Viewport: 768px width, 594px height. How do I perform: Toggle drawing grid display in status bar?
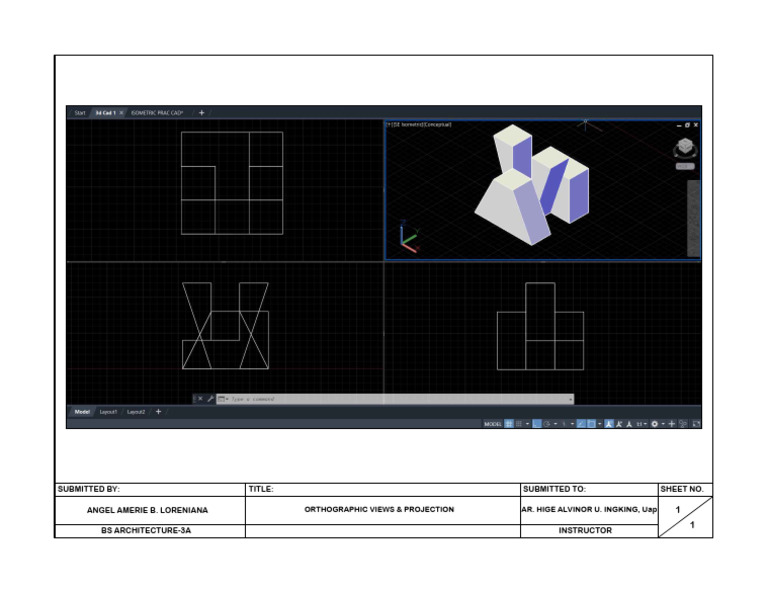(509, 424)
